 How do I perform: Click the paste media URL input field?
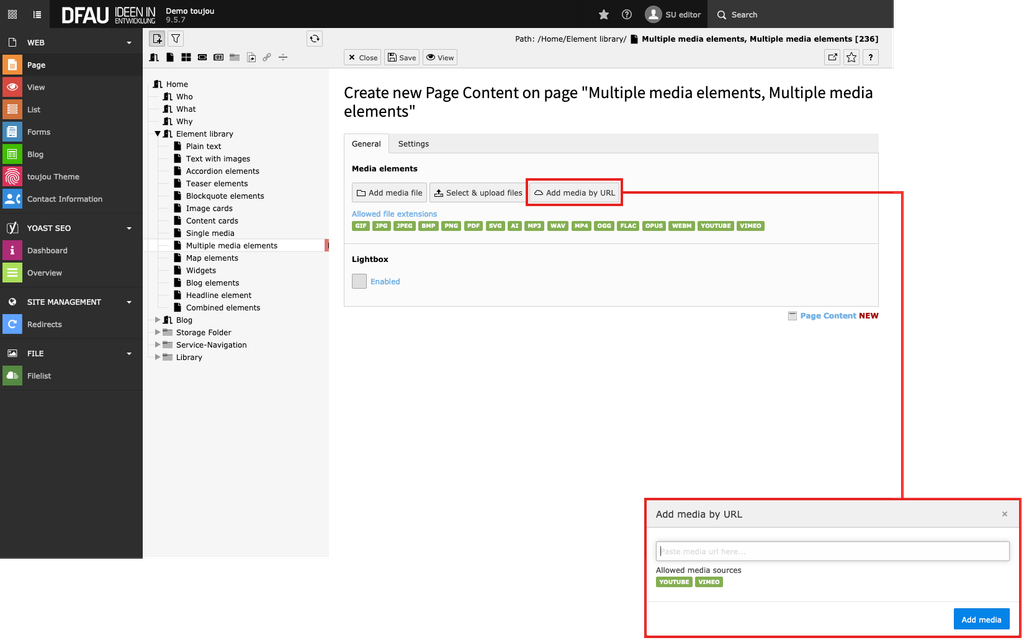tap(832, 551)
